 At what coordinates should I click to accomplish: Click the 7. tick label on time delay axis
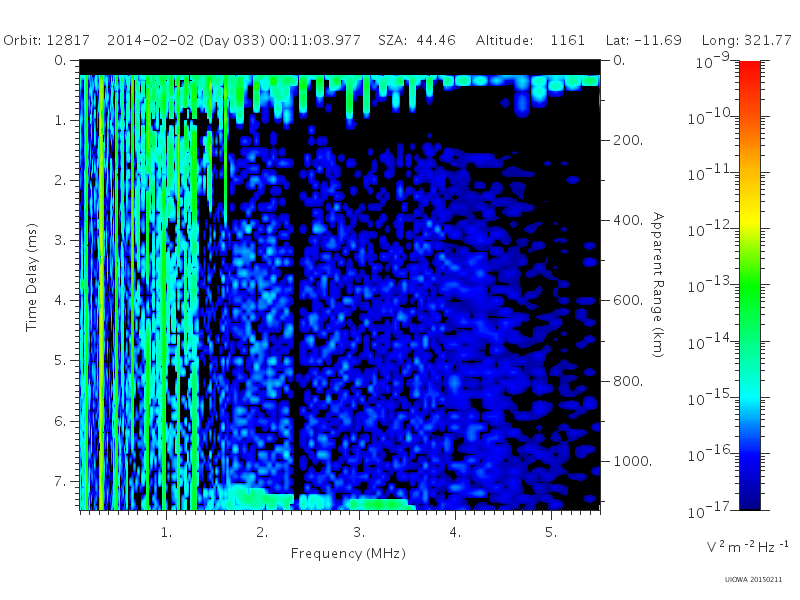[60, 481]
